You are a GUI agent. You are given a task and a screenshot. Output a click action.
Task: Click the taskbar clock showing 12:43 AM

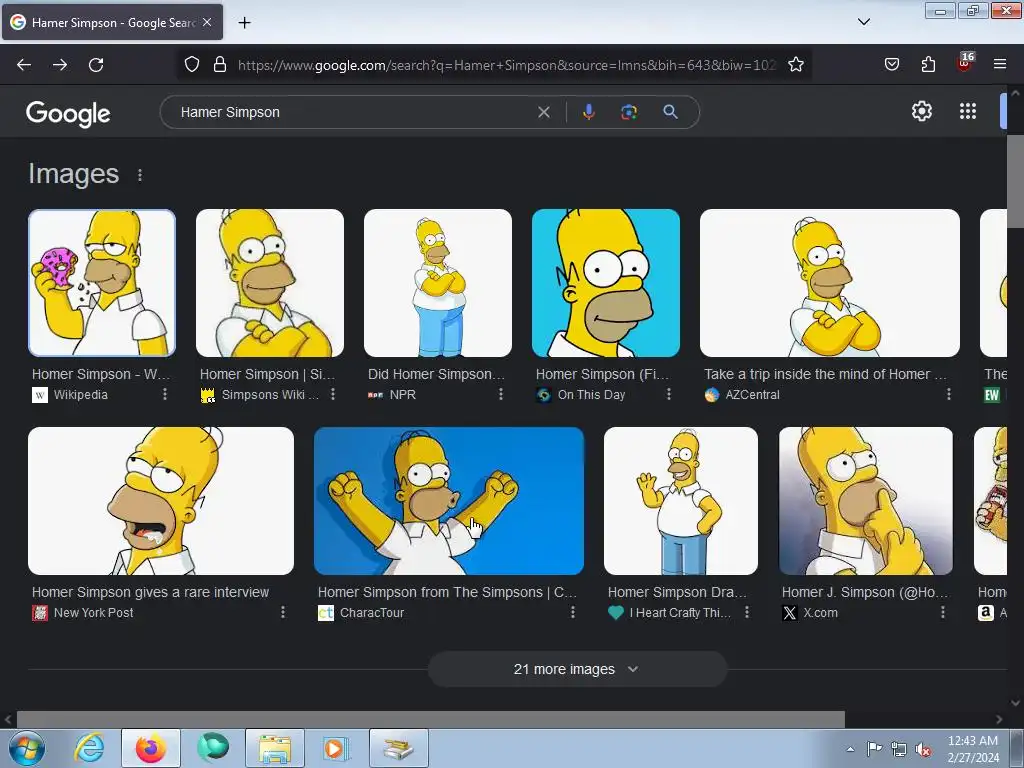[973, 749]
